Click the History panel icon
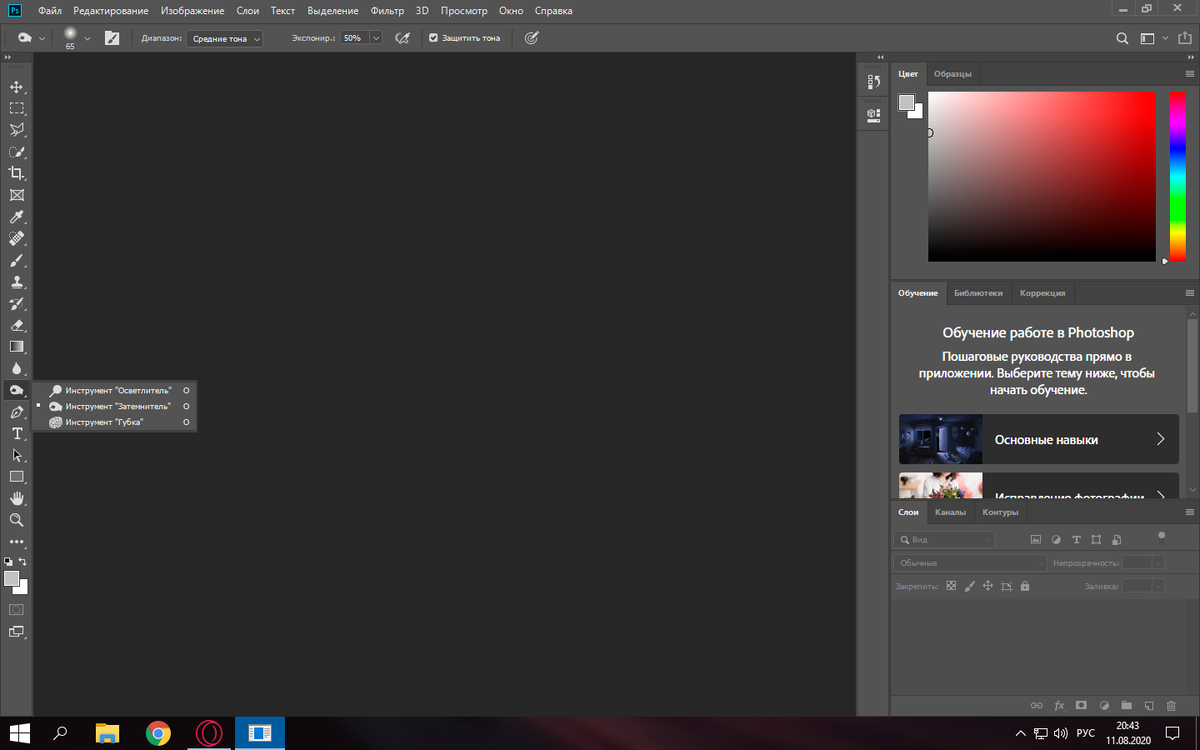Image resolution: width=1200 pixels, height=750 pixels. [x=873, y=83]
